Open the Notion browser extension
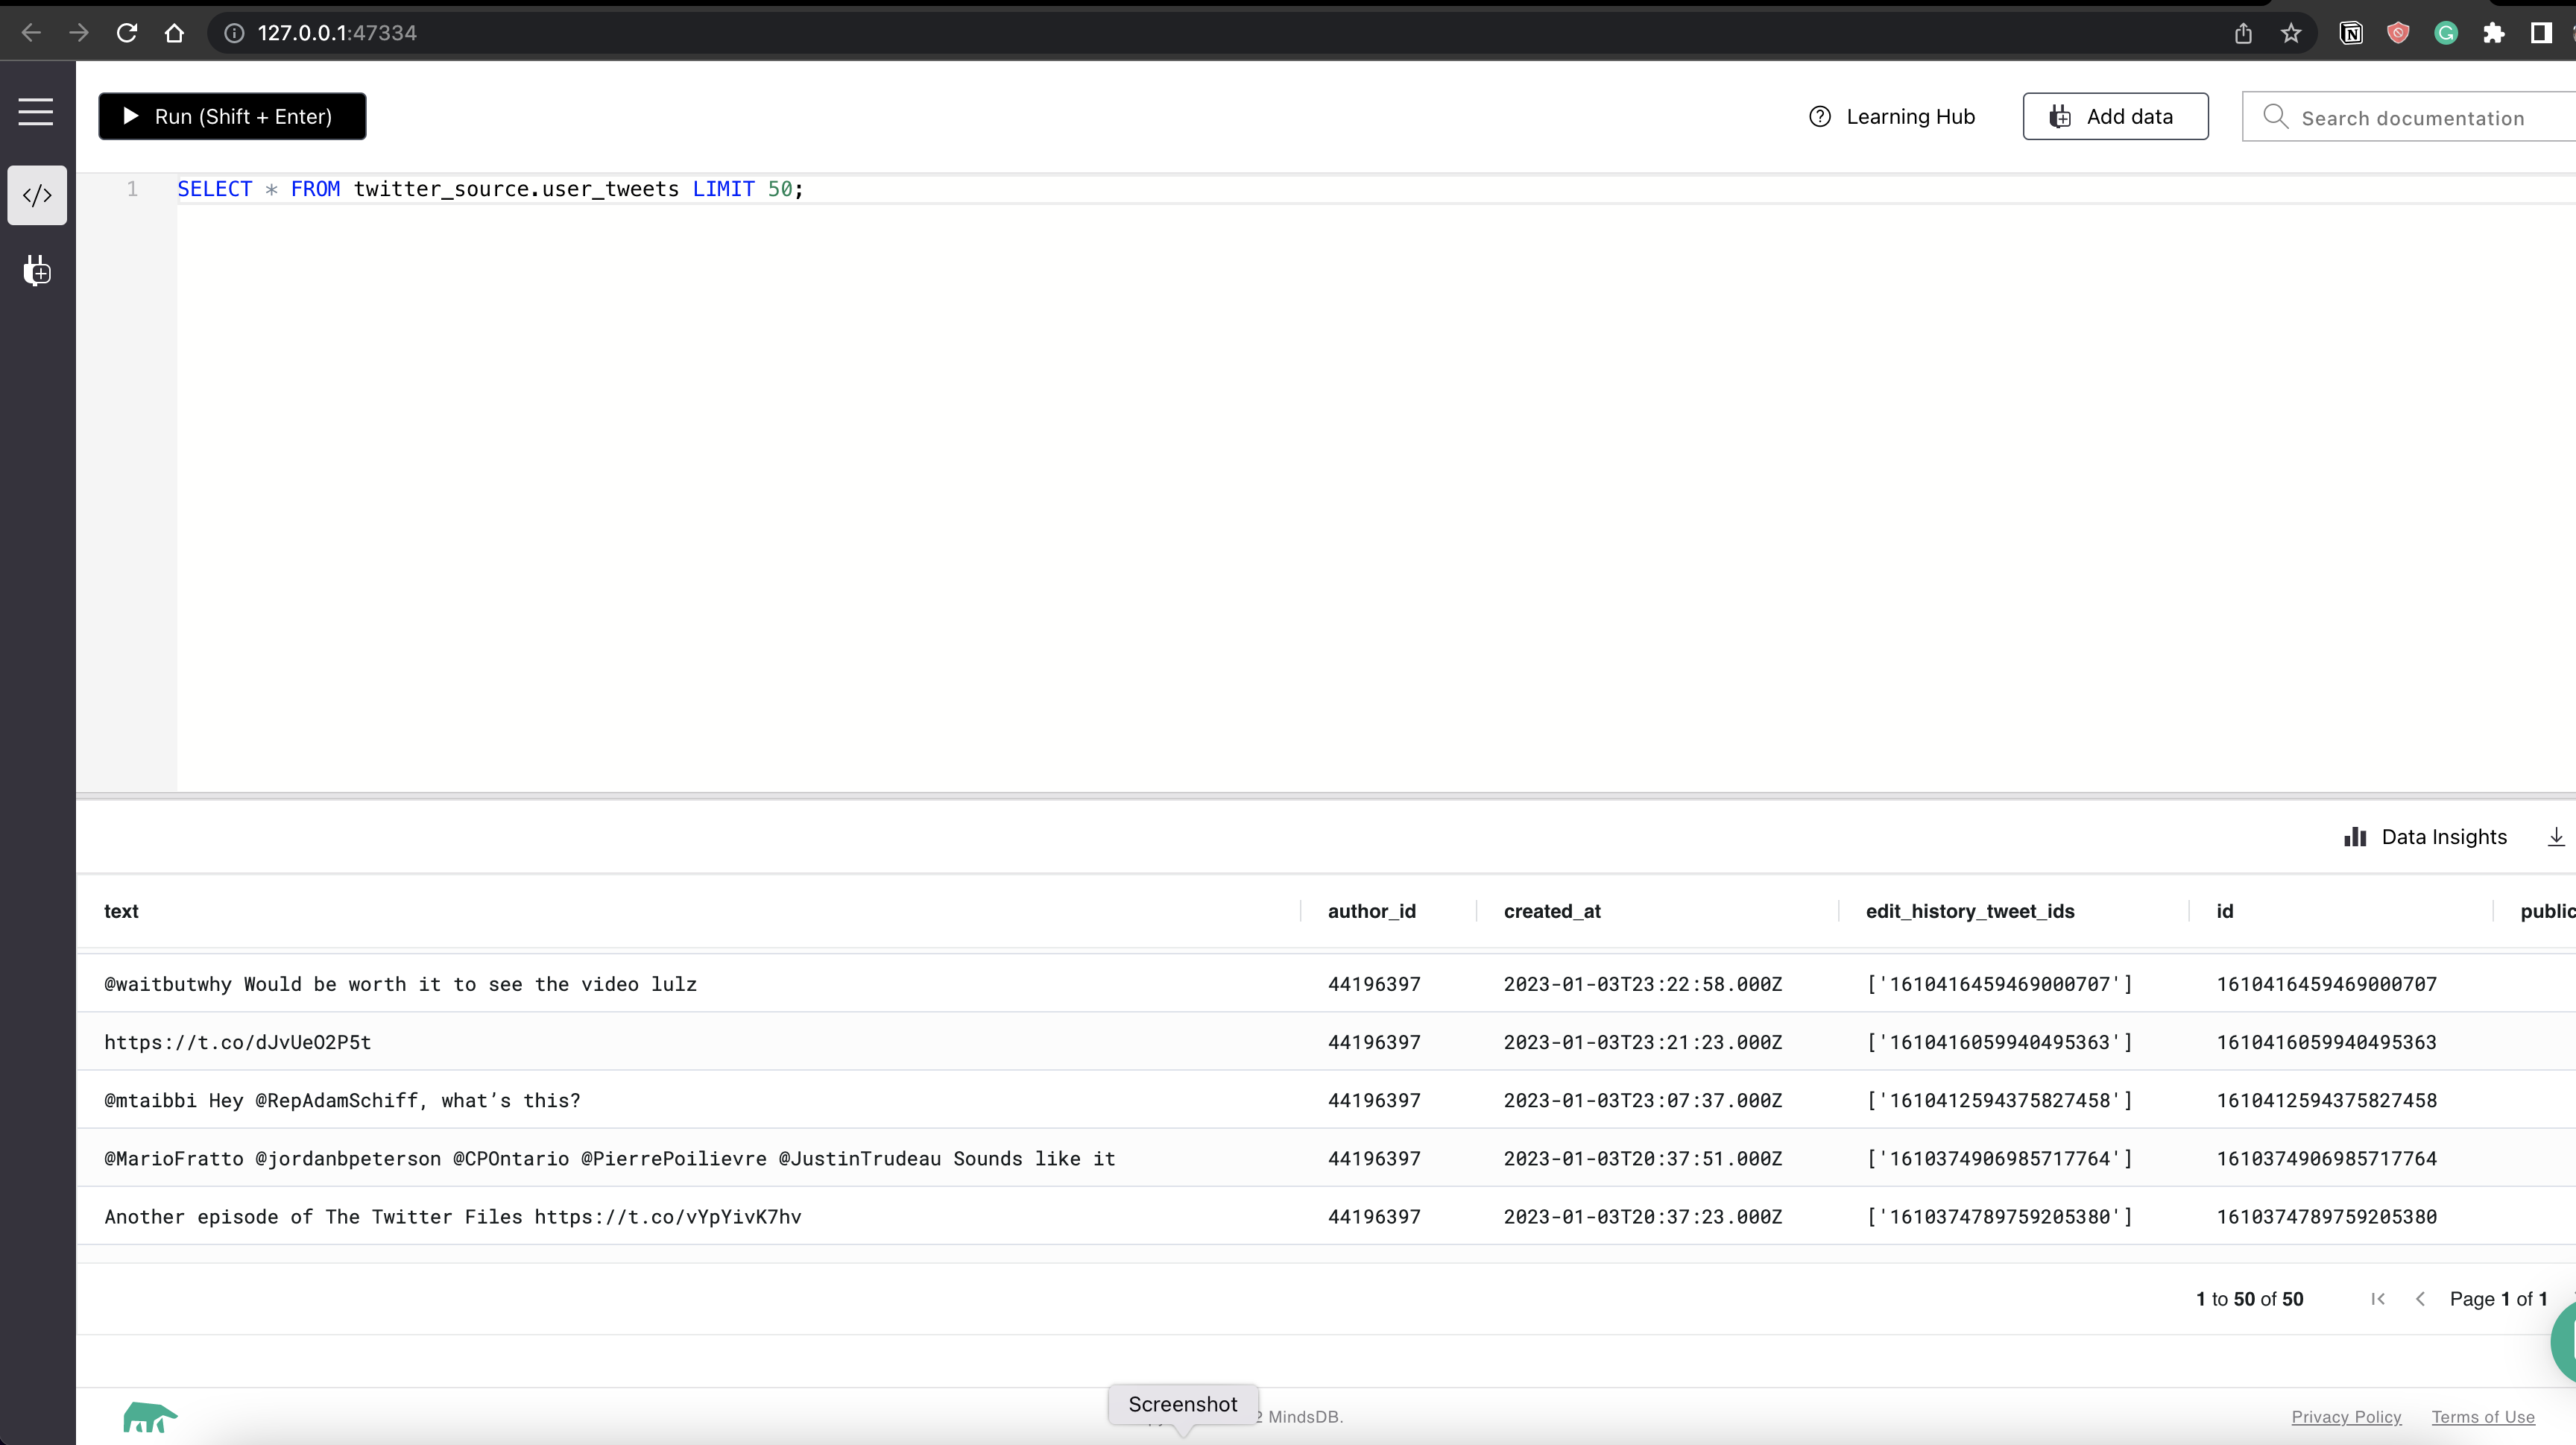This screenshot has height=1445, width=2576. [x=2351, y=33]
